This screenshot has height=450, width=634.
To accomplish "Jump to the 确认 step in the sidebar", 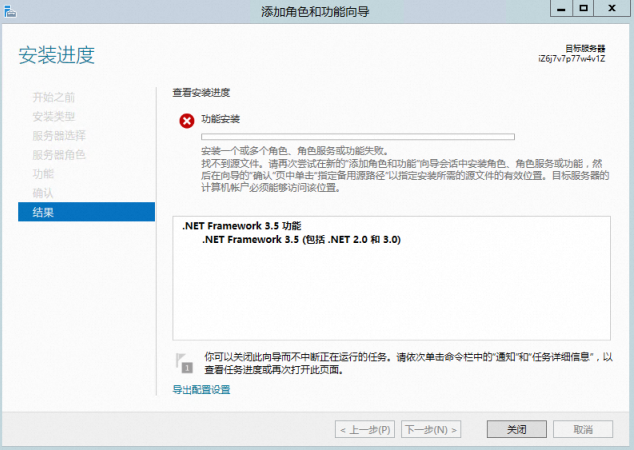I will (x=43, y=192).
